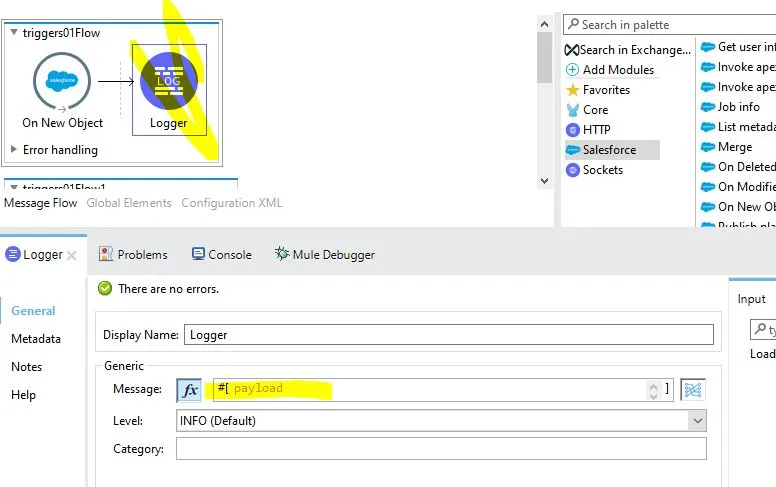The width and height of the screenshot is (776, 487).
Task: Open the Configuration XML tab
Action: tap(232, 203)
